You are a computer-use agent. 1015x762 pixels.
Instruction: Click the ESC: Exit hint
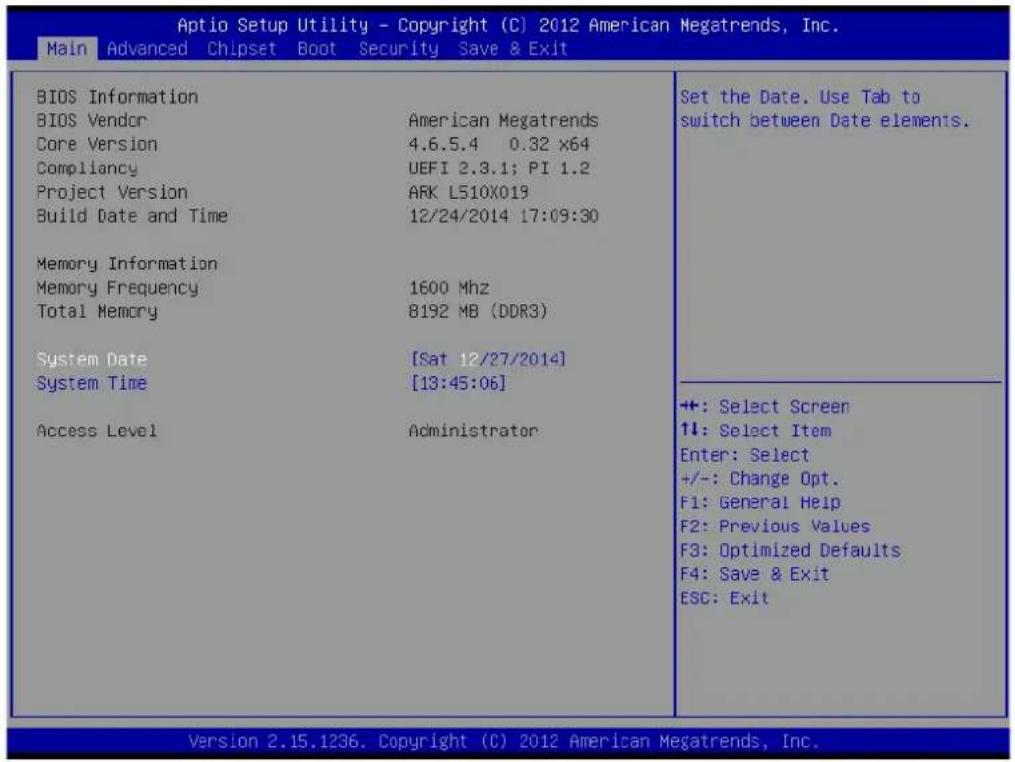(724, 598)
